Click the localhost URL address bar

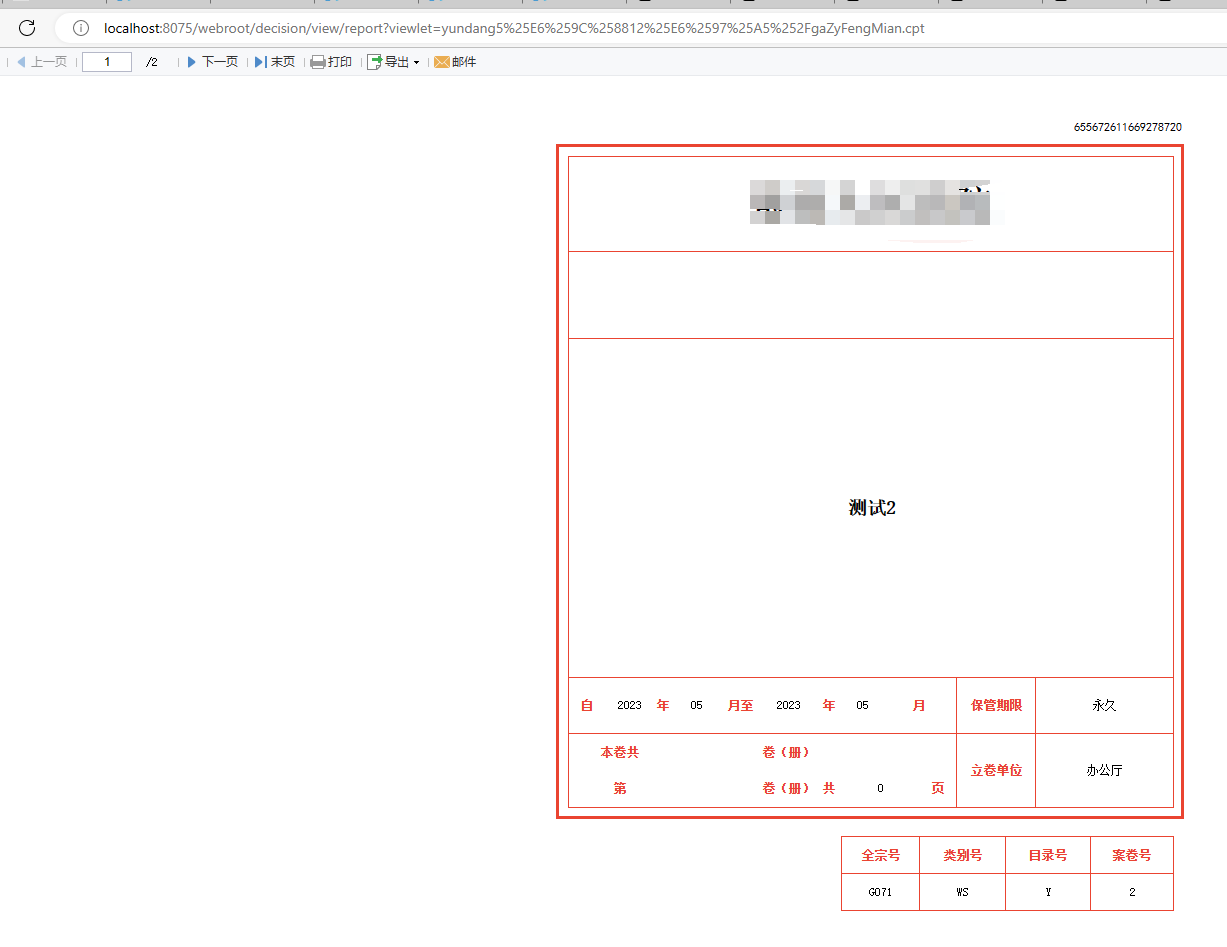514,28
